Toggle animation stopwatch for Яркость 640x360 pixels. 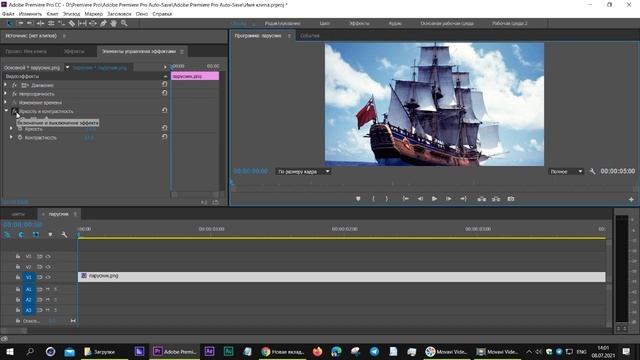[x=20, y=129]
